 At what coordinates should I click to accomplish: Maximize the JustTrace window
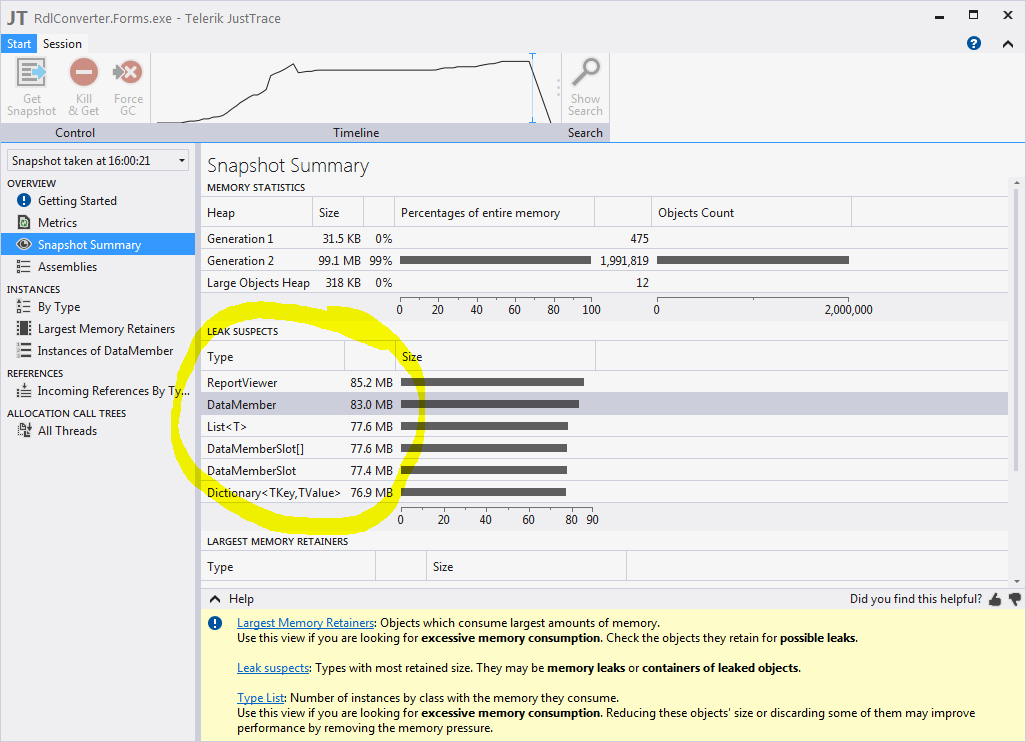(974, 16)
